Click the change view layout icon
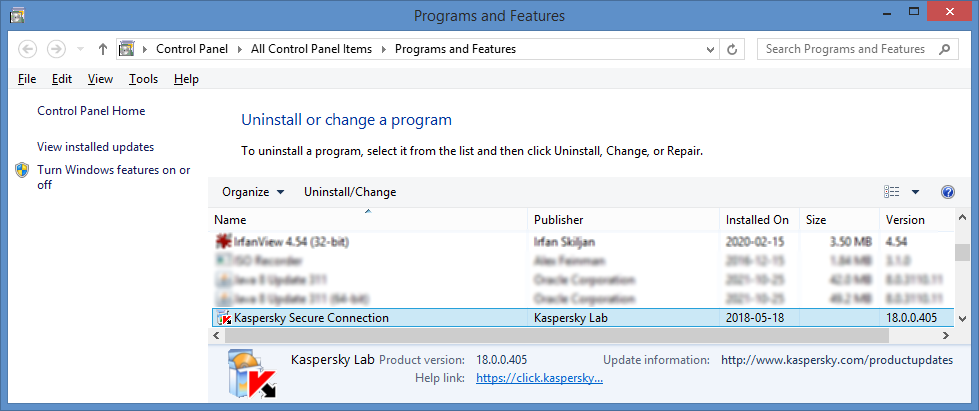 [892, 192]
